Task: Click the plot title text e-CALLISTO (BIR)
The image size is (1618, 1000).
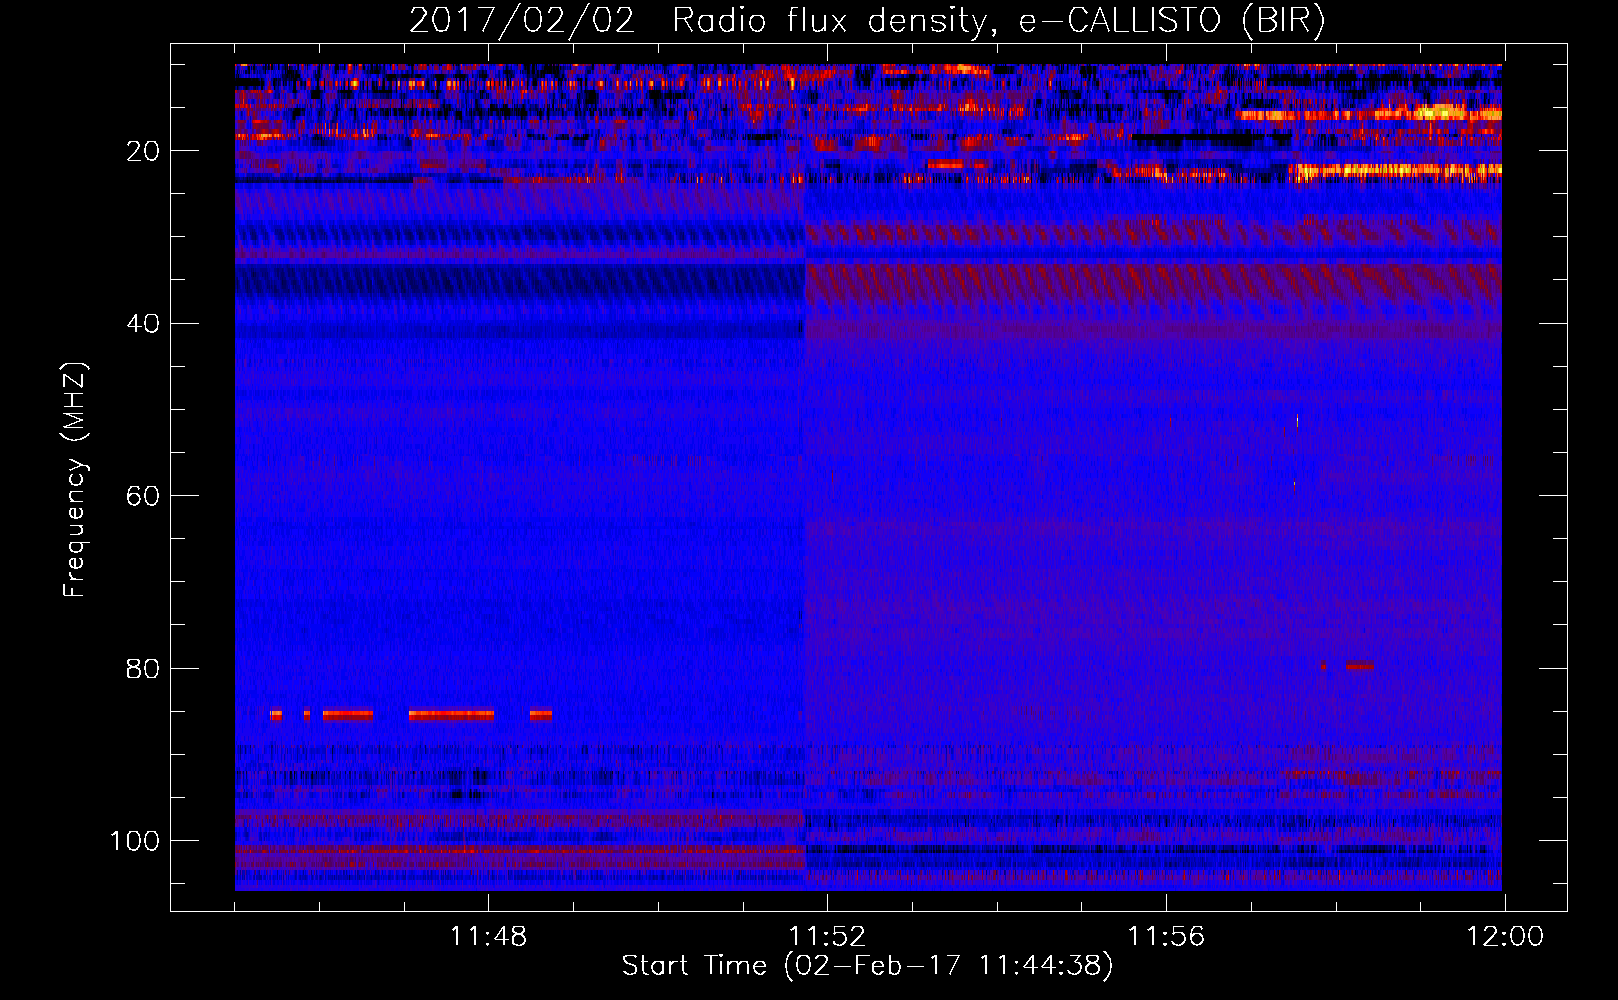Action: (x=1172, y=21)
